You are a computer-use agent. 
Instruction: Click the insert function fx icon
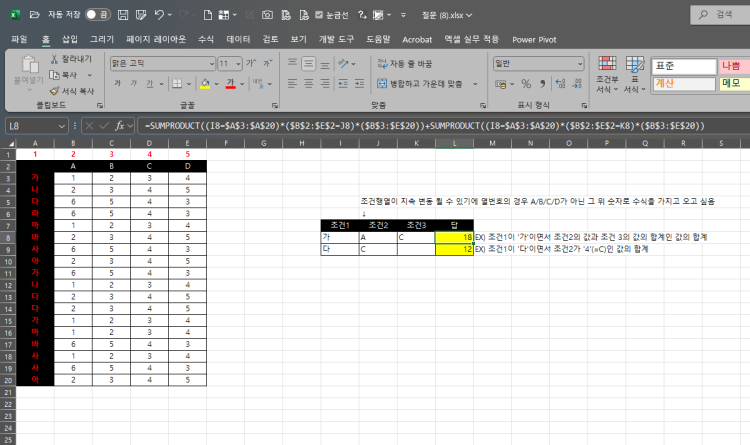119,126
